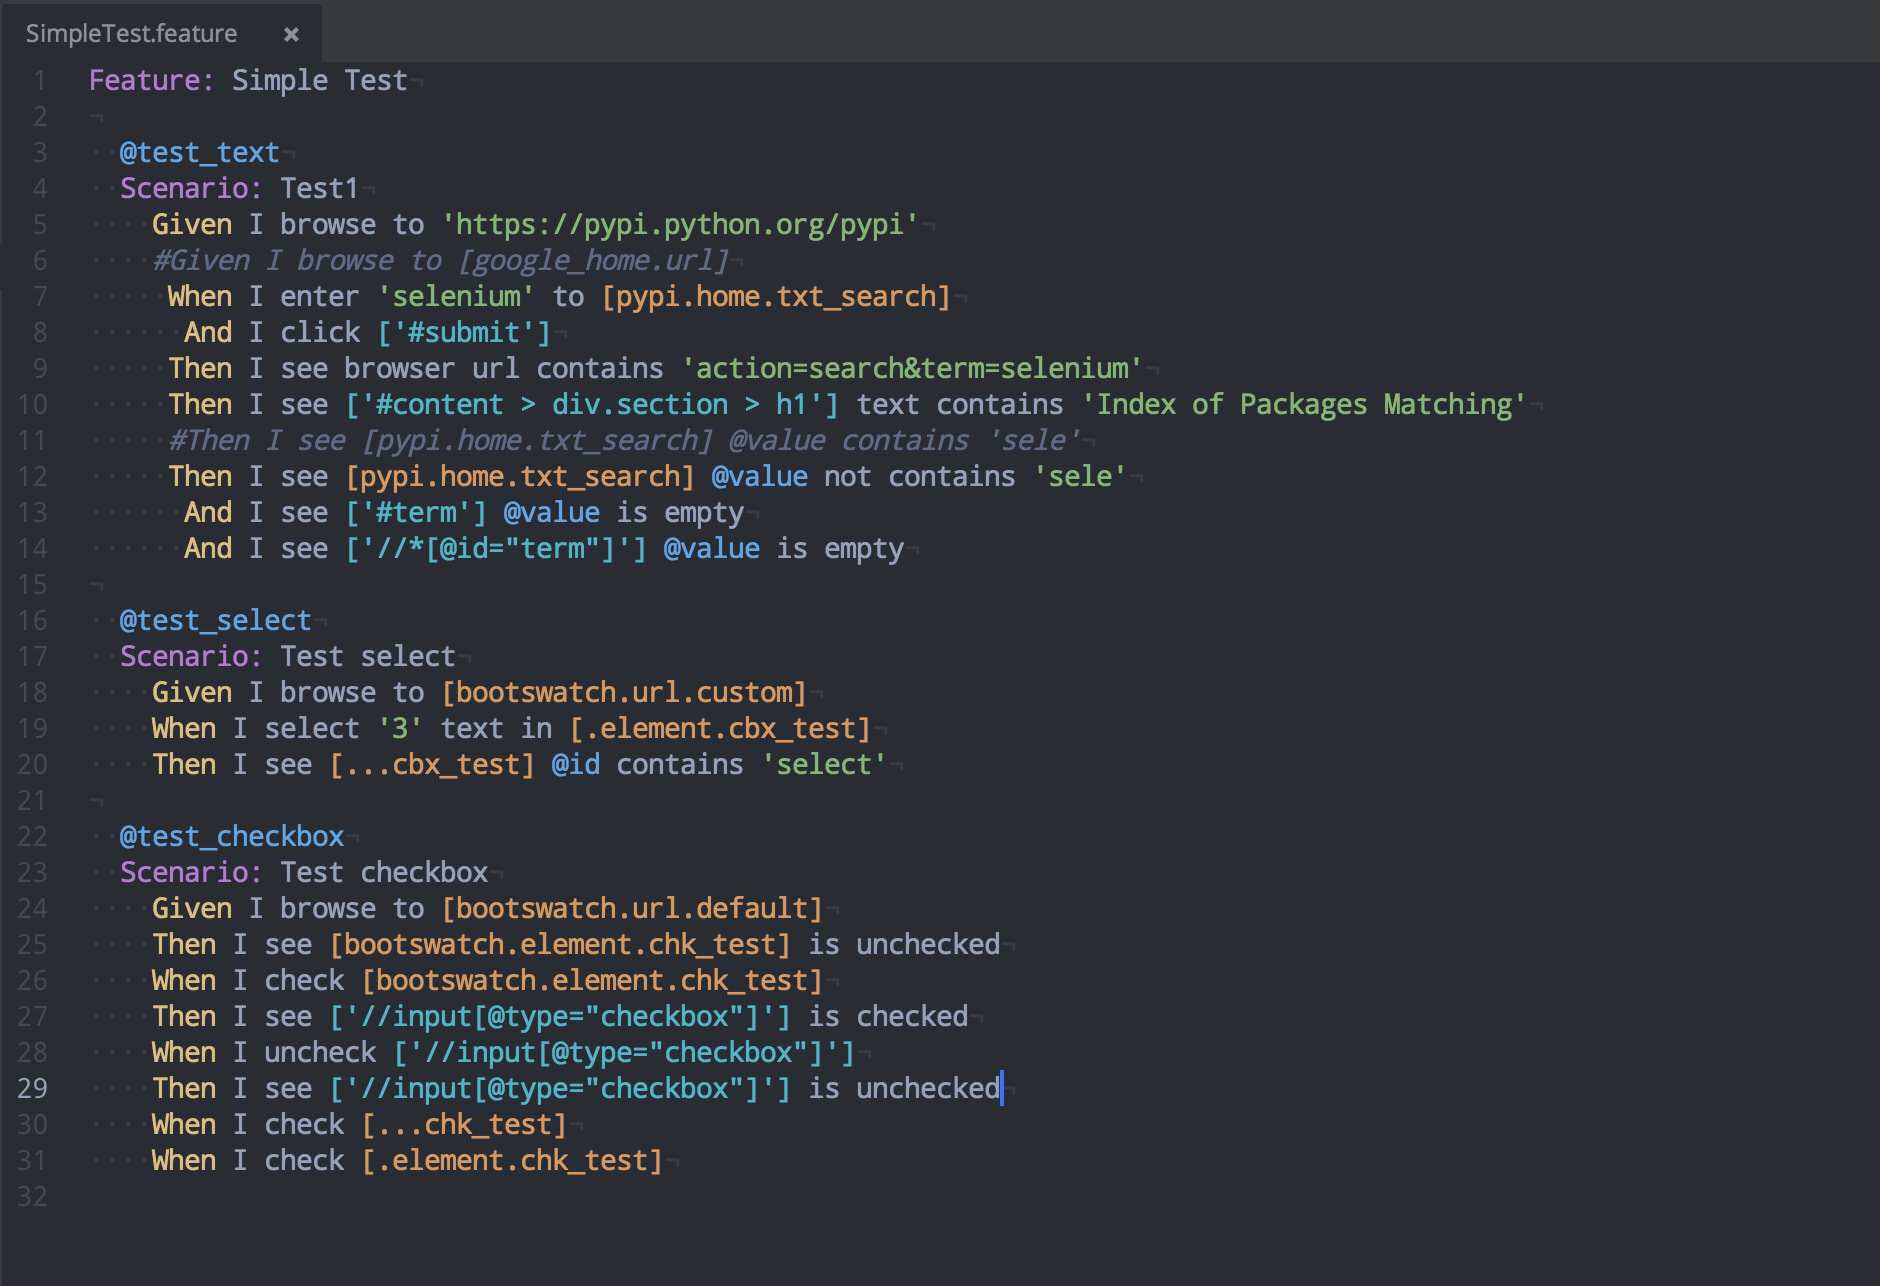The height and width of the screenshot is (1286, 1880).
Task: Click 'Scenario: Test select' text
Action: (288, 656)
